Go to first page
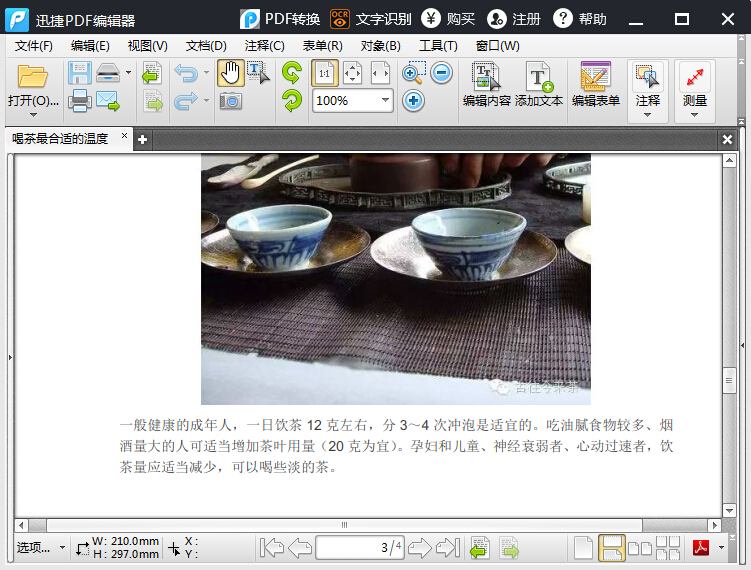Viewport: 751px width, 570px height. [x=272, y=548]
